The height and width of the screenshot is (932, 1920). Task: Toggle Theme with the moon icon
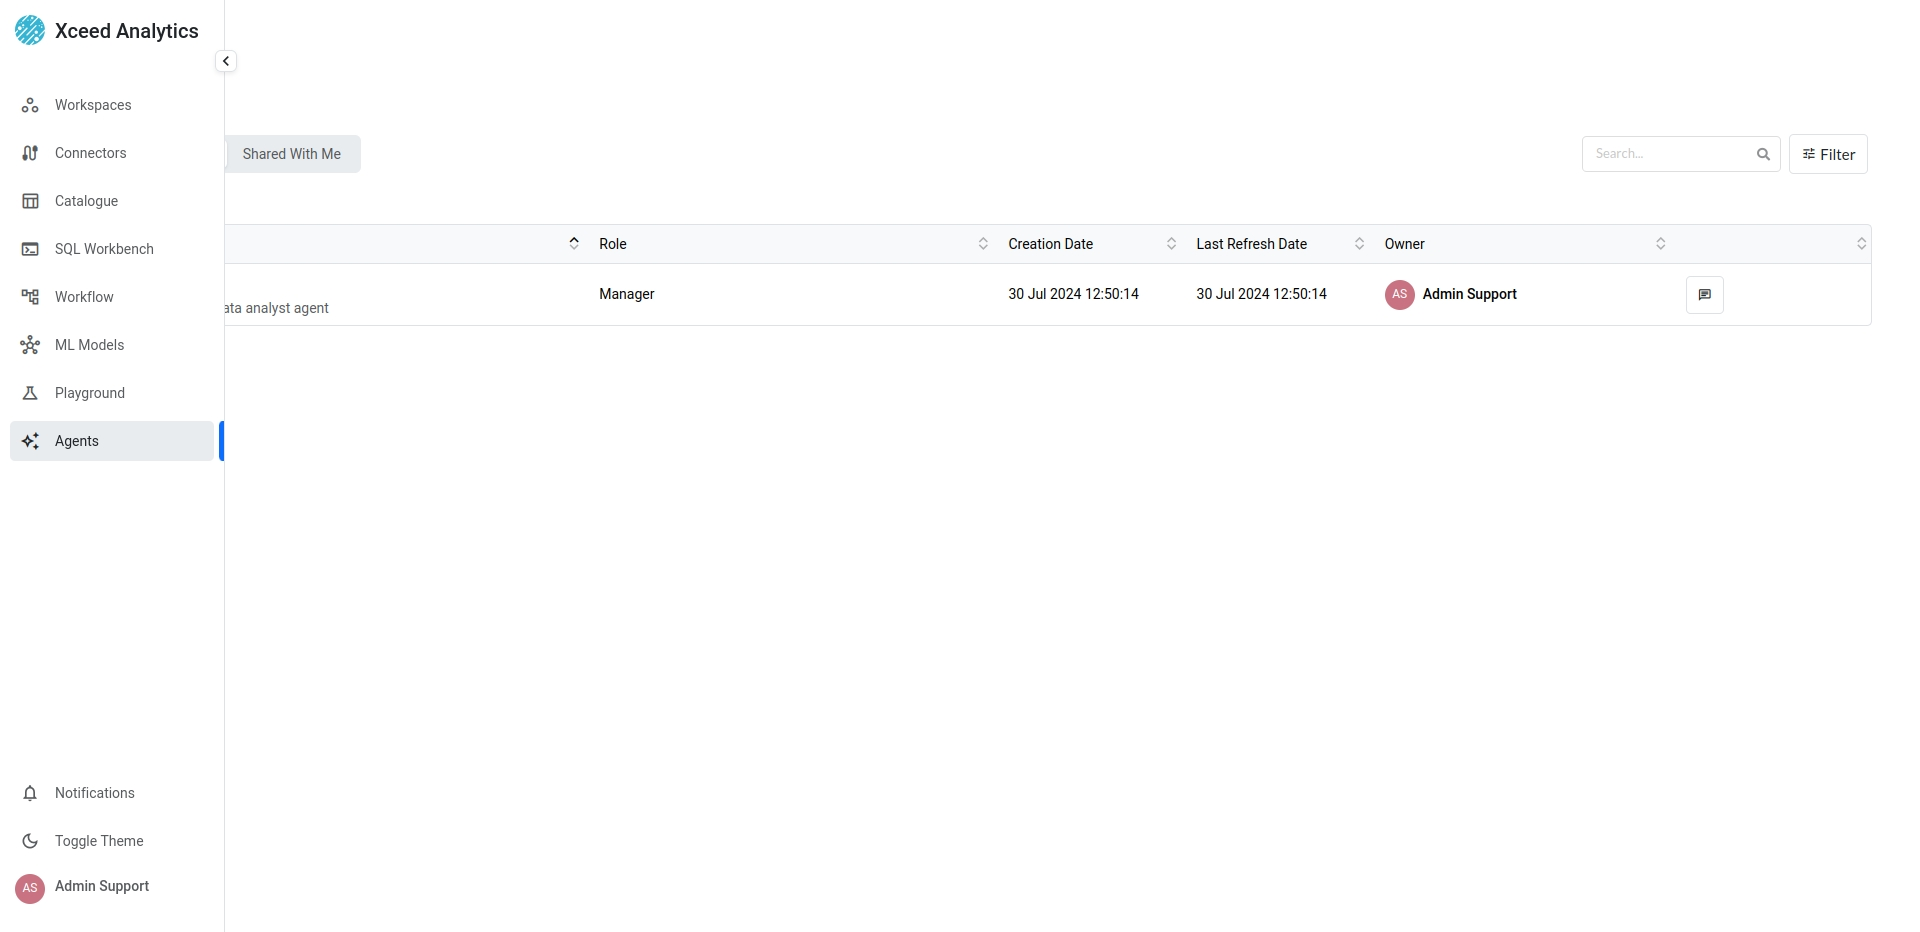(30, 841)
